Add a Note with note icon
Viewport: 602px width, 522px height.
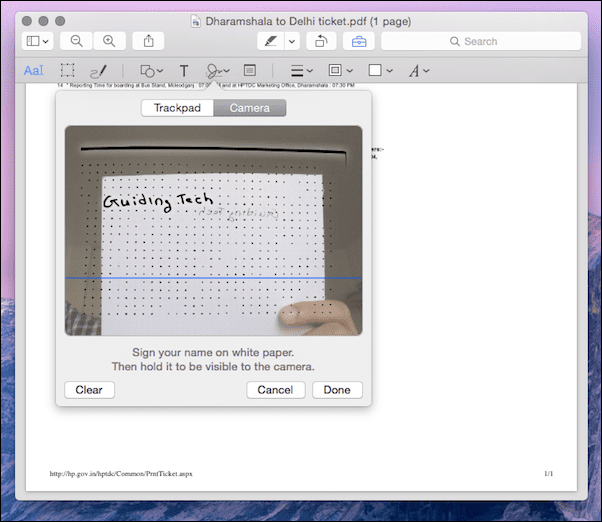(250, 70)
